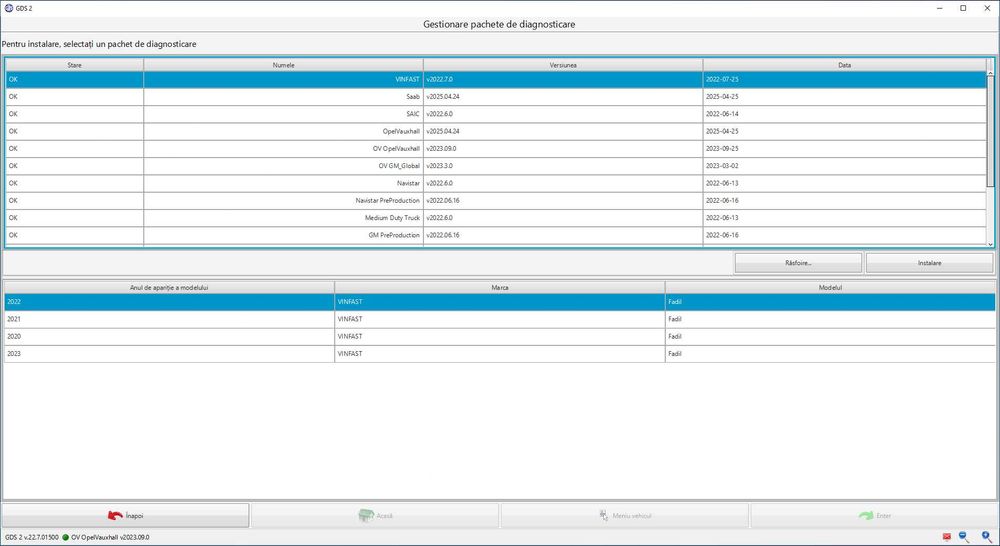Select the Navistar package row
The height and width of the screenshot is (546, 1000).
(x=496, y=183)
